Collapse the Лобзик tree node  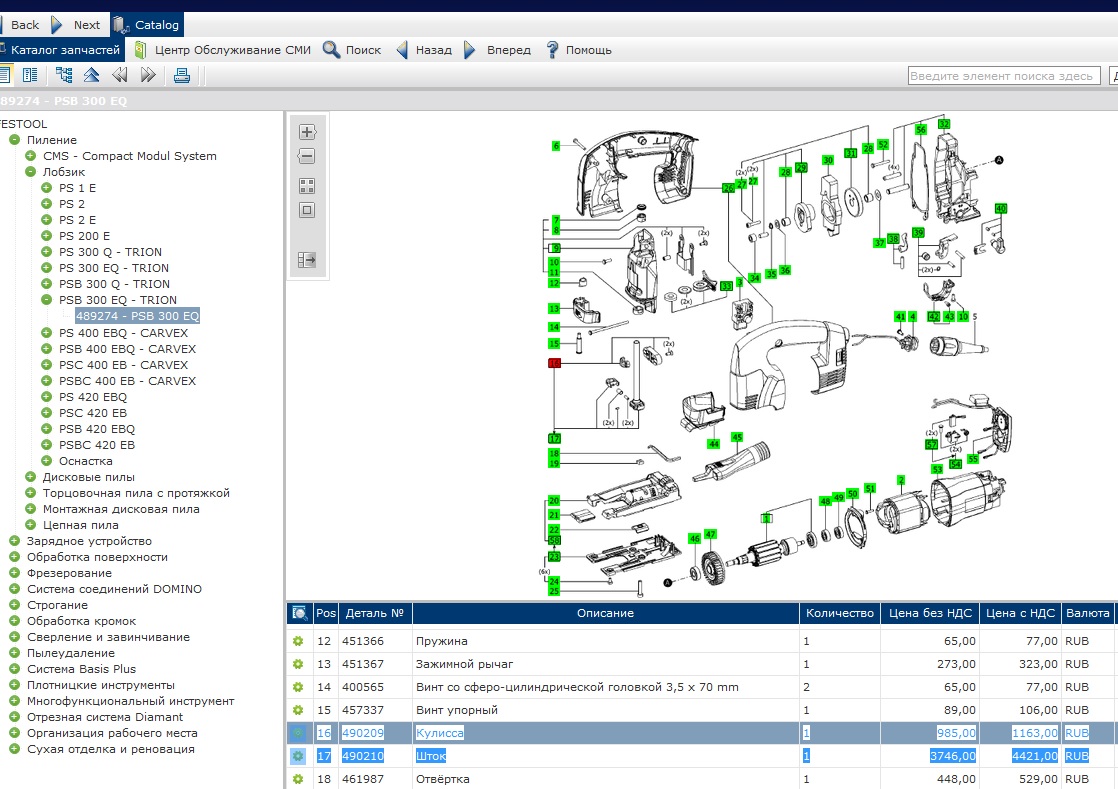30,172
